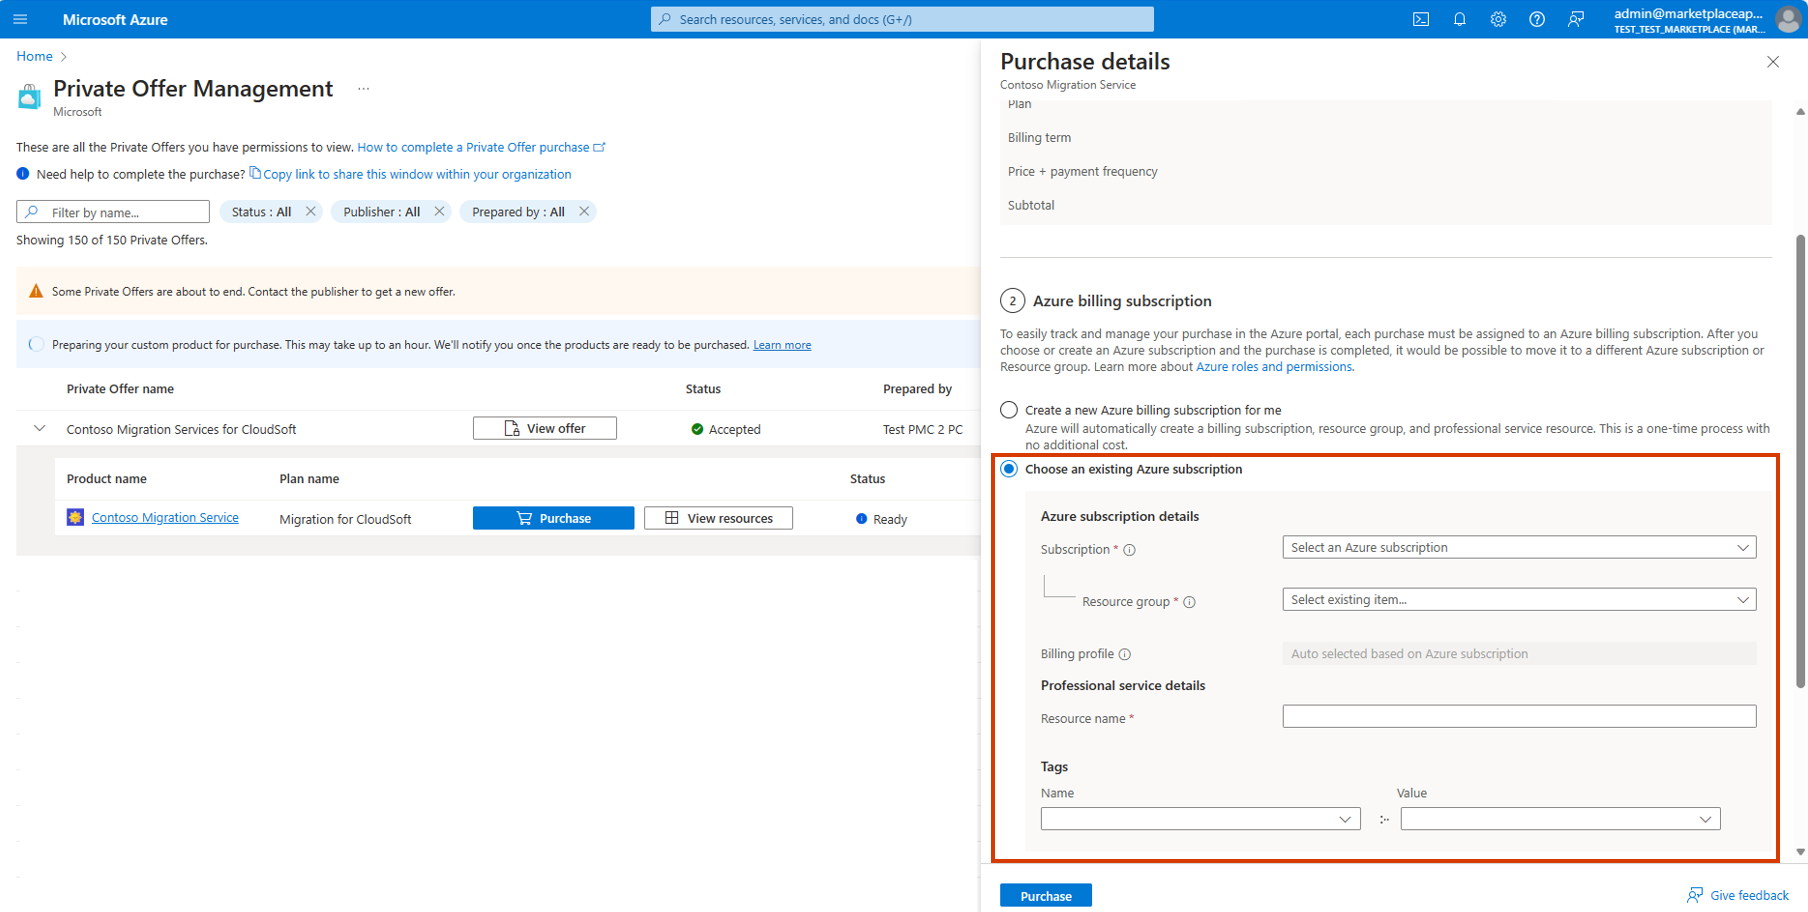Viewport: 1808px width, 912px height.
Task: Open the "Select an Azure subscription" dropdown
Action: (1519, 547)
